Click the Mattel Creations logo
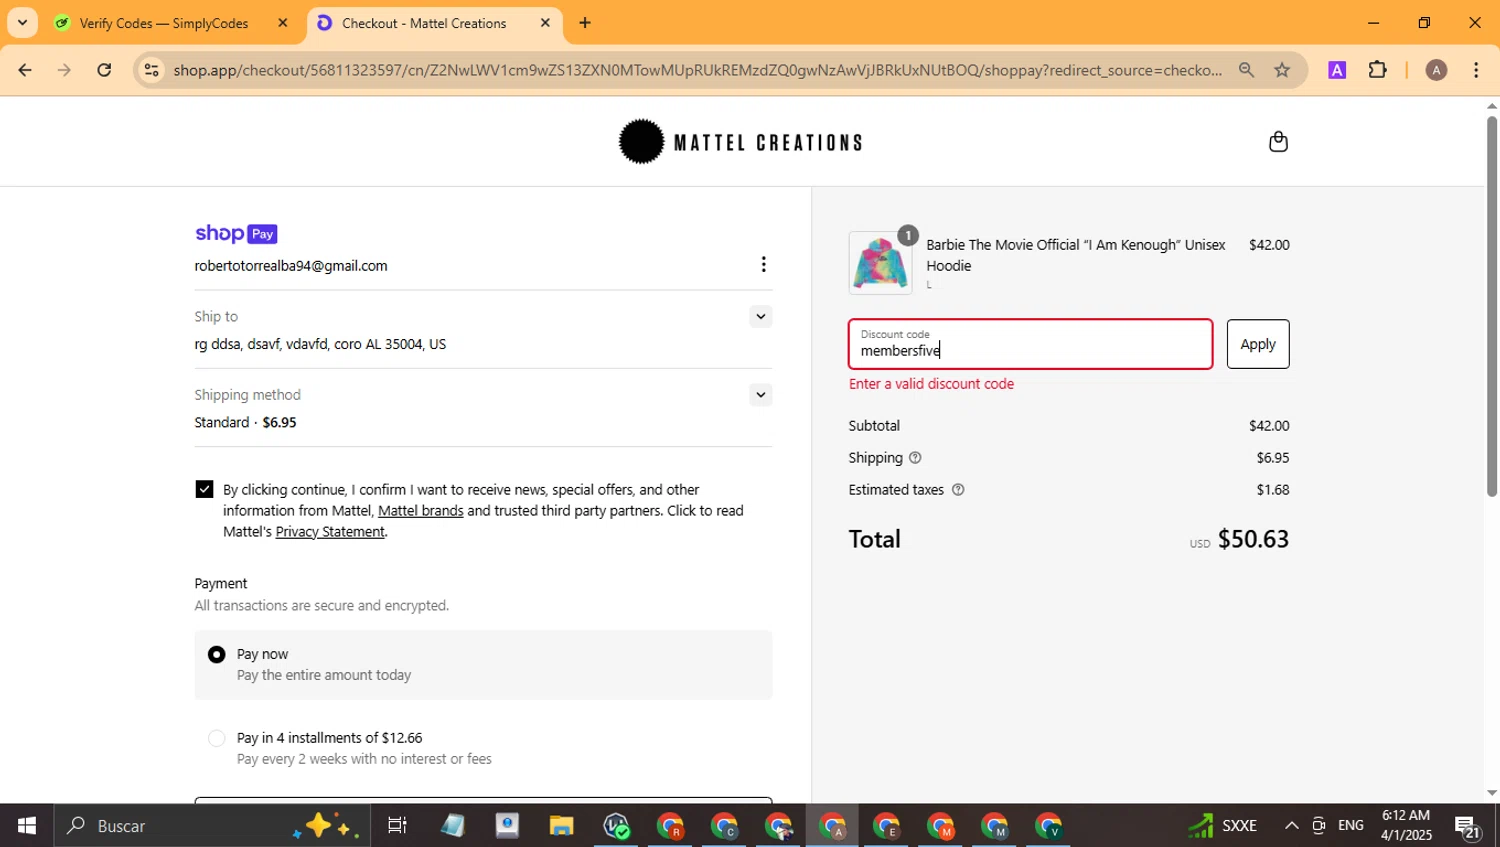Screen dimensions: 1500x847 tap(740, 142)
